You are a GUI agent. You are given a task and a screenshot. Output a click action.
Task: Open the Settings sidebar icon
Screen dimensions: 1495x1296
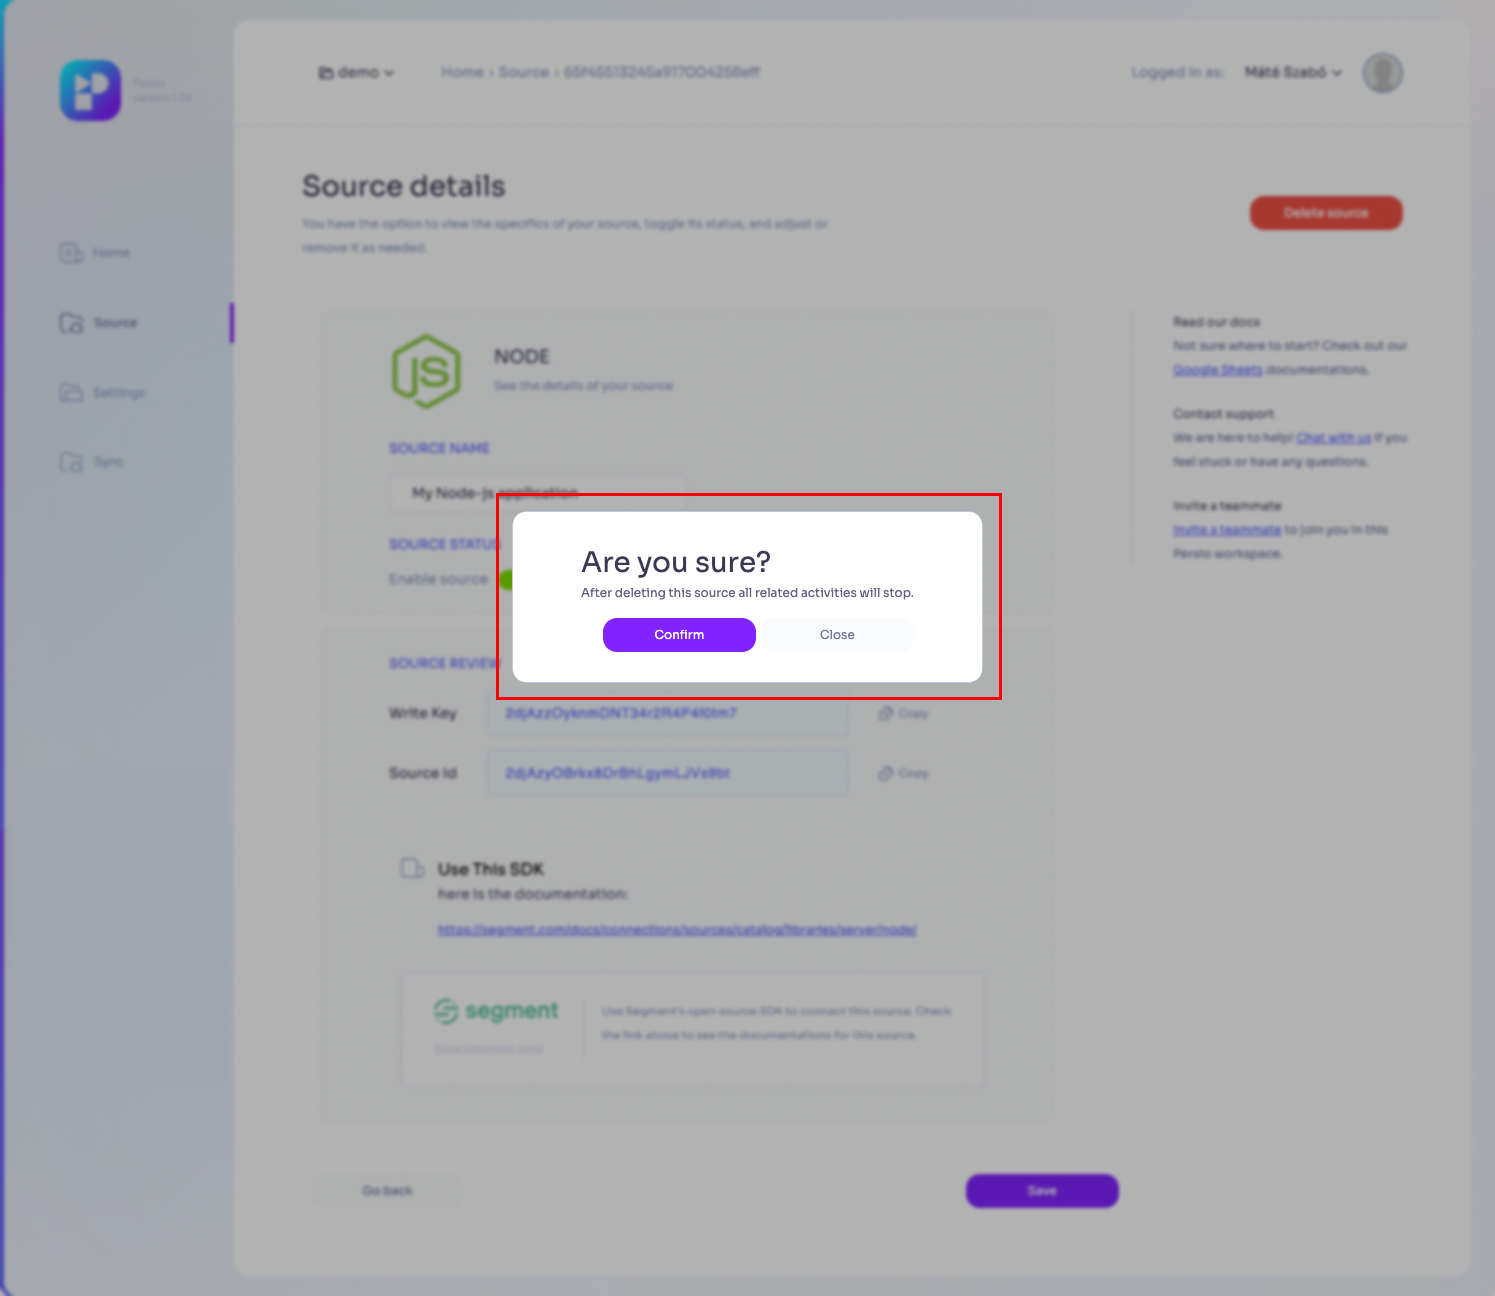point(71,392)
